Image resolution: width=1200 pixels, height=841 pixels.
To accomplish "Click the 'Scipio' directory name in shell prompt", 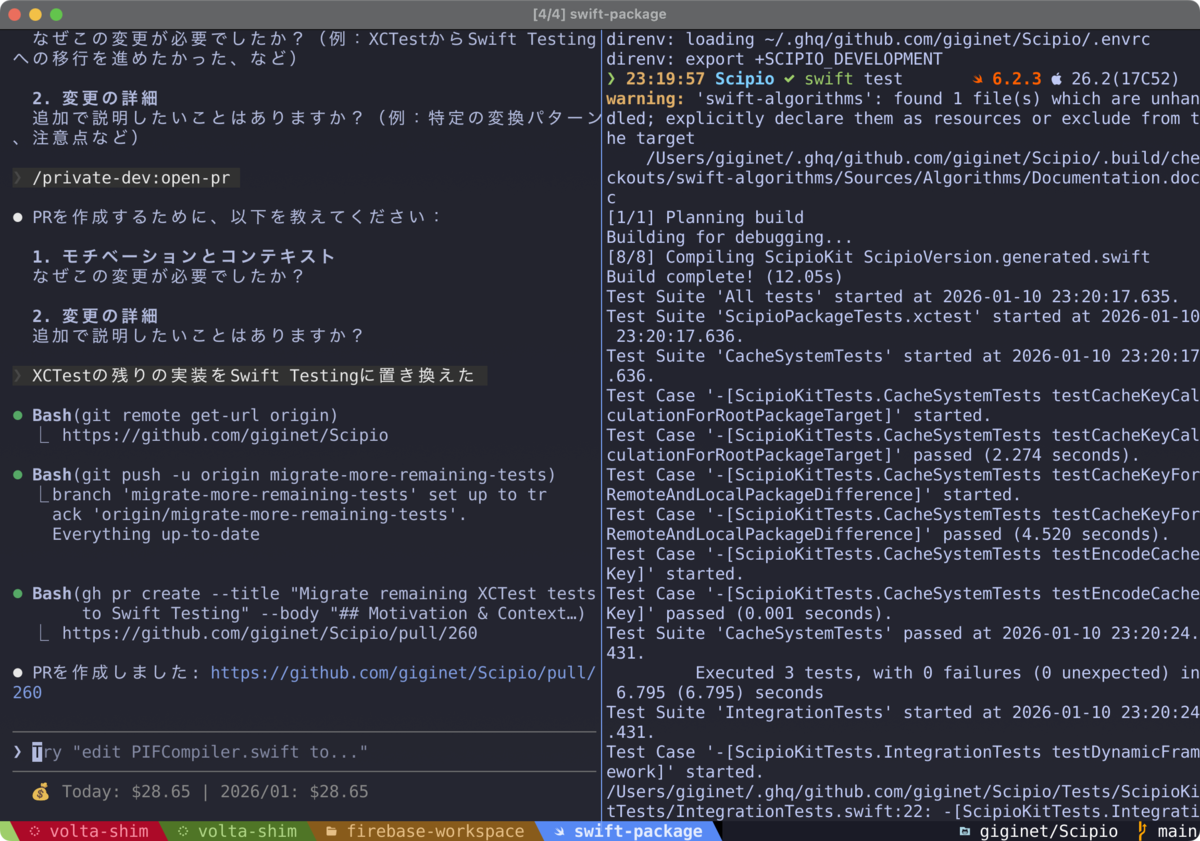I will click(x=745, y=79).
